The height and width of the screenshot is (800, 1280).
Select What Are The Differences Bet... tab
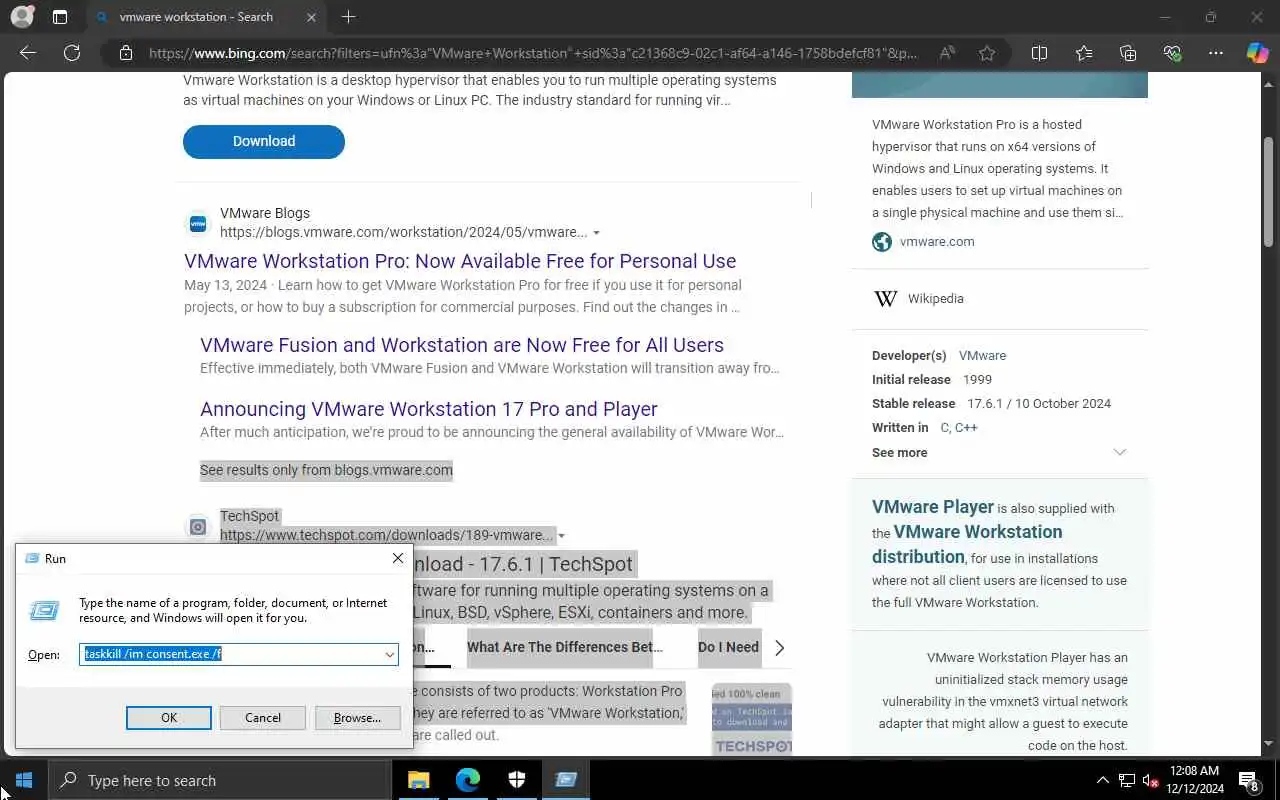point(565,647)
